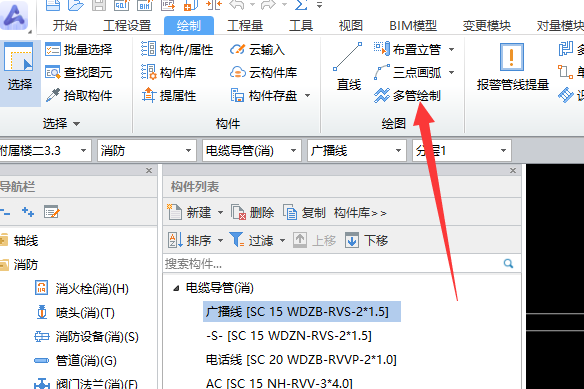The width and height of the screenshot is (584, 389).
Task: Select 电话线 [SC 20 WDZB-RVVP-2*1.0] item
Action: coord(301,360)
